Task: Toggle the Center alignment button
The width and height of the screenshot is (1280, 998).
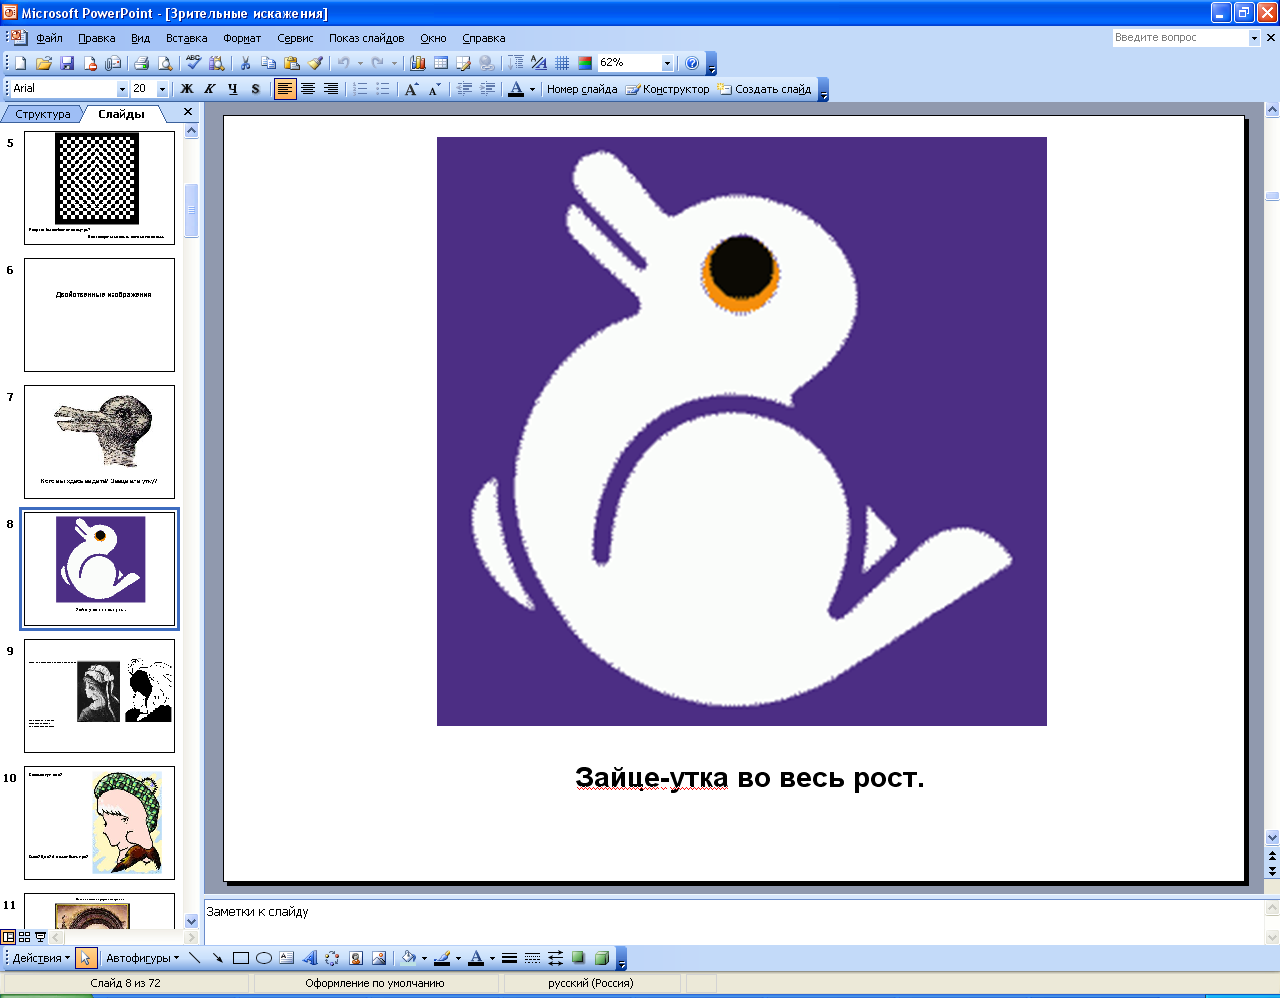Action: pyautogui.click(x=308, y=89)
